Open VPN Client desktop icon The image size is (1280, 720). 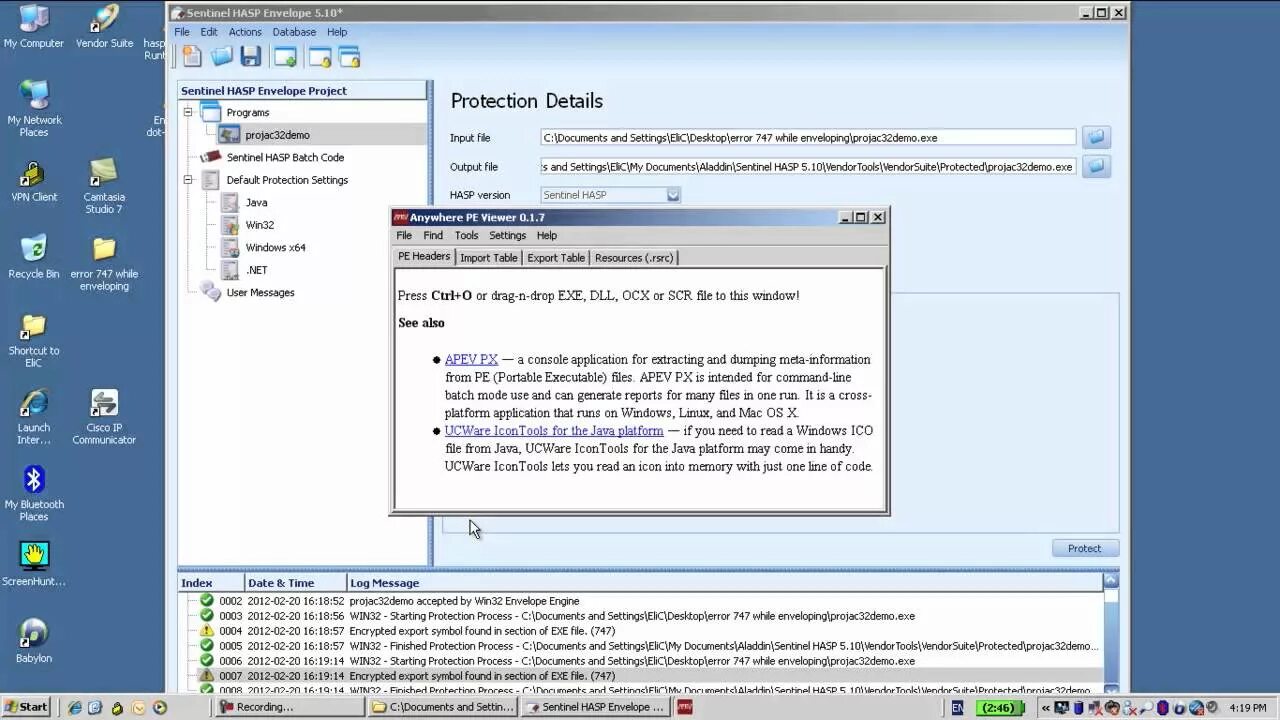(34, 180)
